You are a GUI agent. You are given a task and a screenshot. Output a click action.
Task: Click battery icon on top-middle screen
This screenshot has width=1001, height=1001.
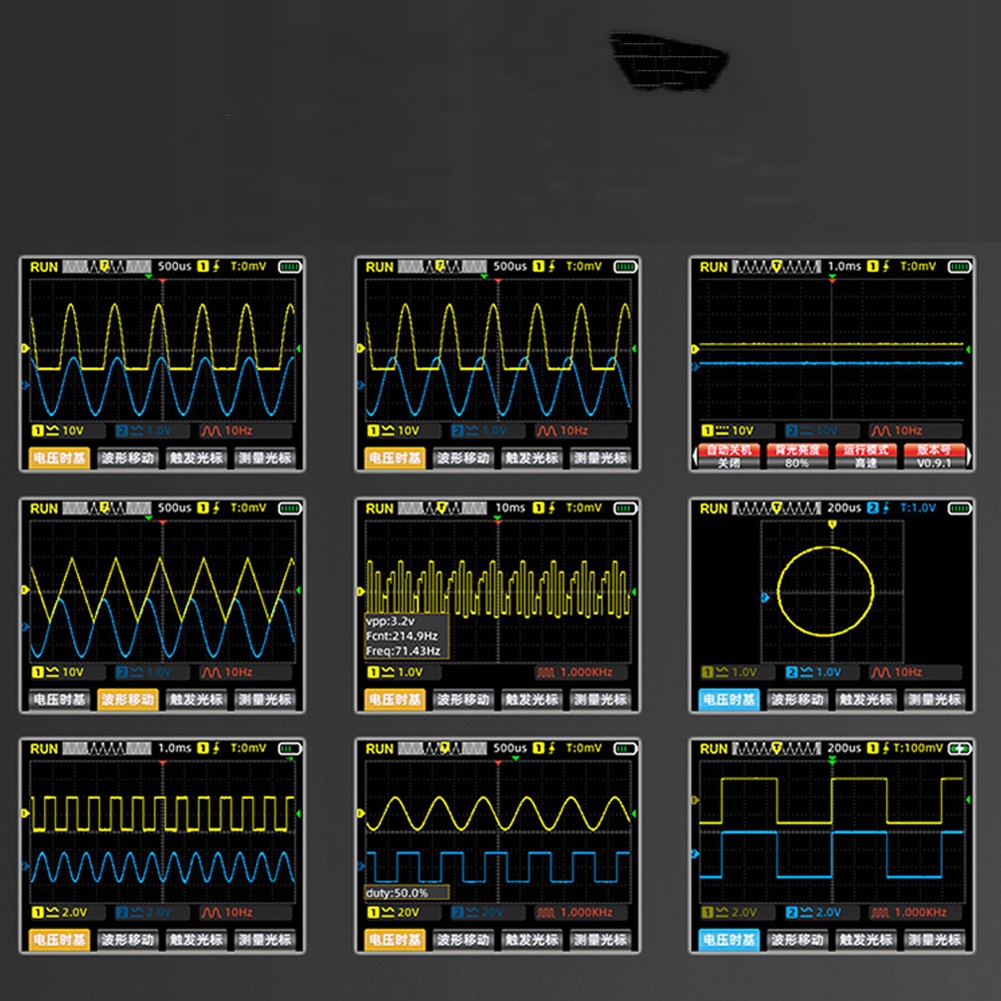[625, 267]
